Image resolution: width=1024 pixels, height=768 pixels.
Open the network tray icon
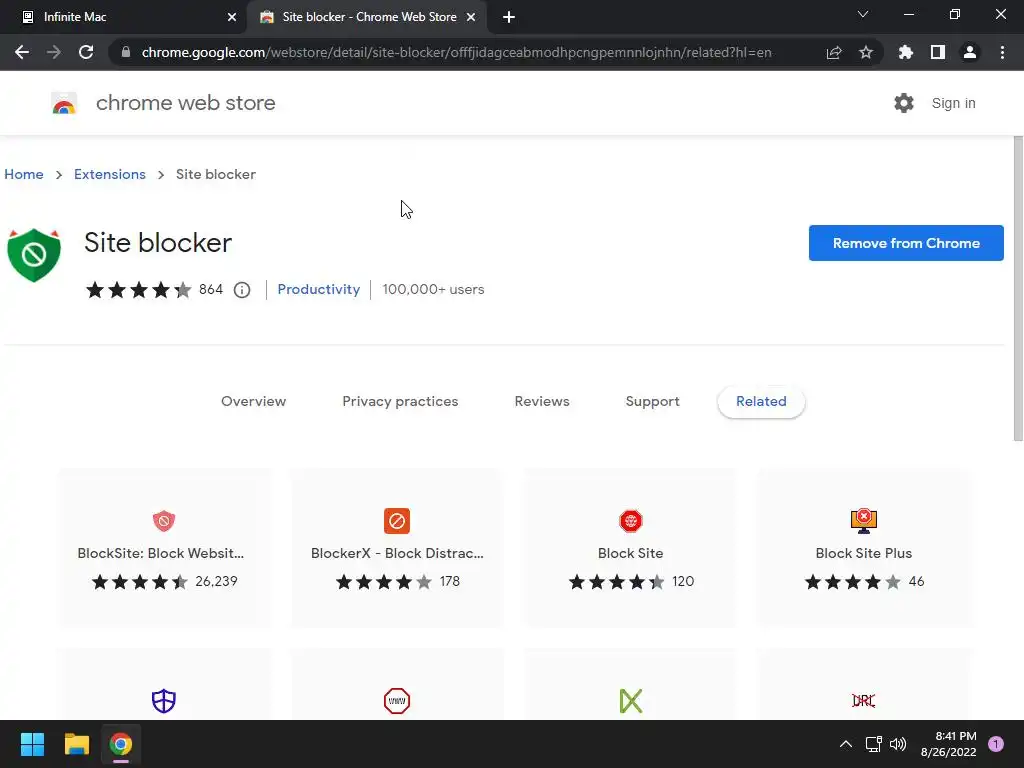(x=873, y=744)
